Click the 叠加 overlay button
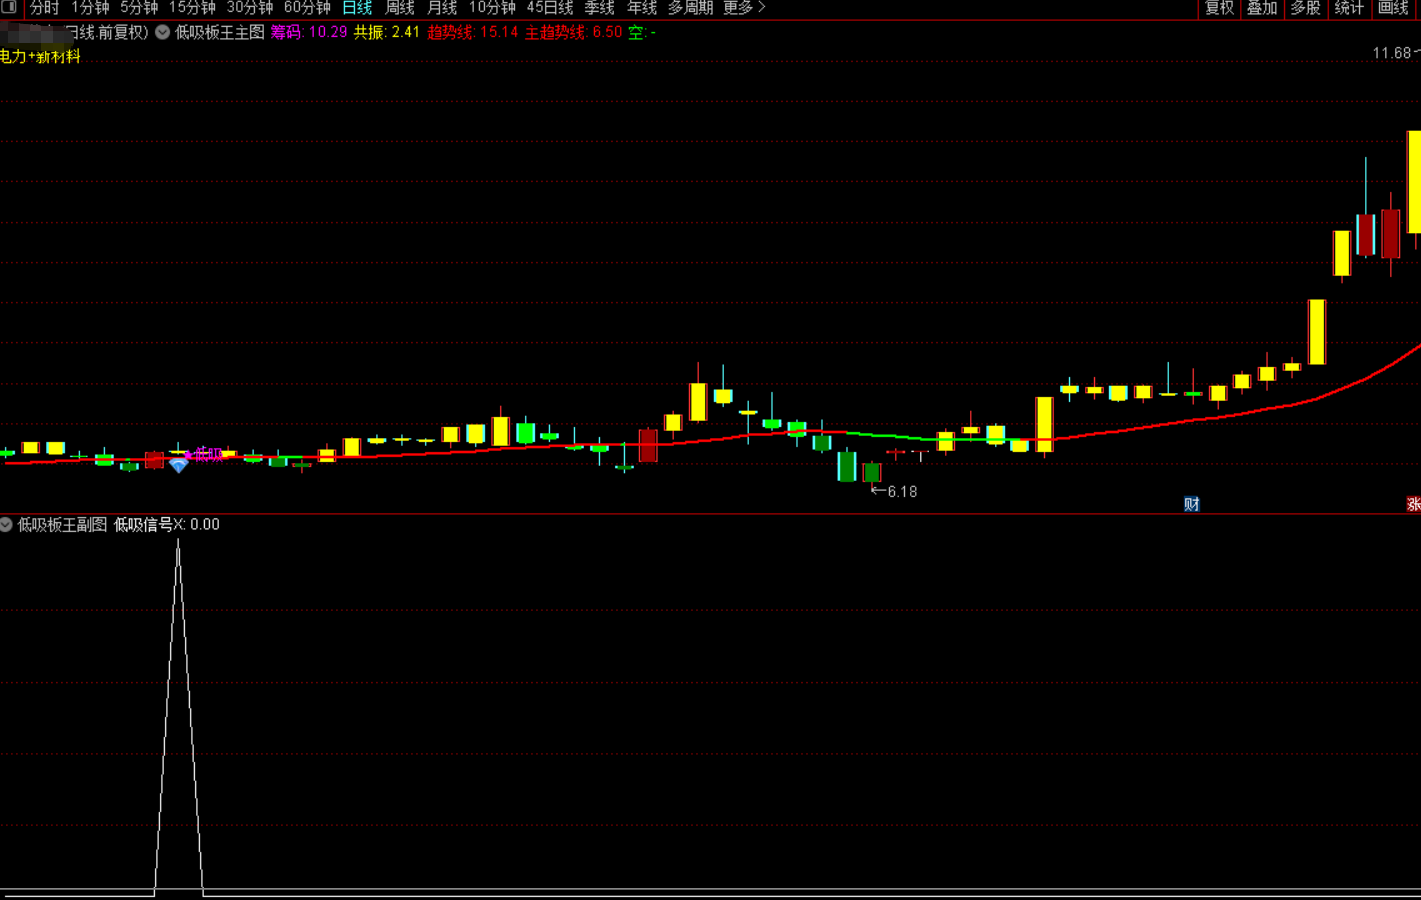 click(1262, 8)
